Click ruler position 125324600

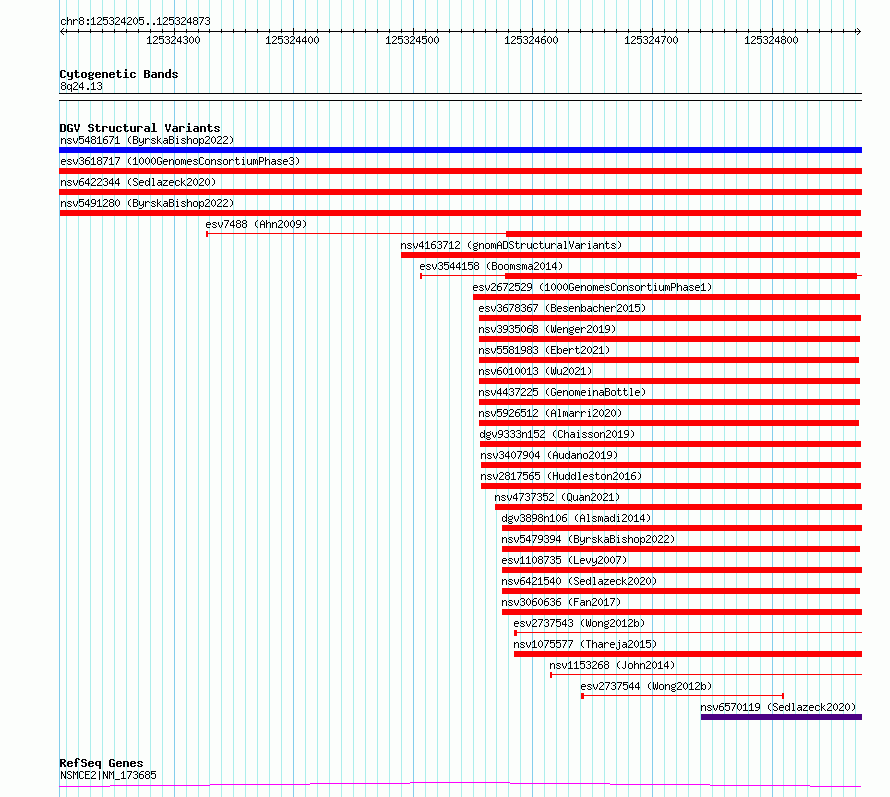[x=531, y=40]
